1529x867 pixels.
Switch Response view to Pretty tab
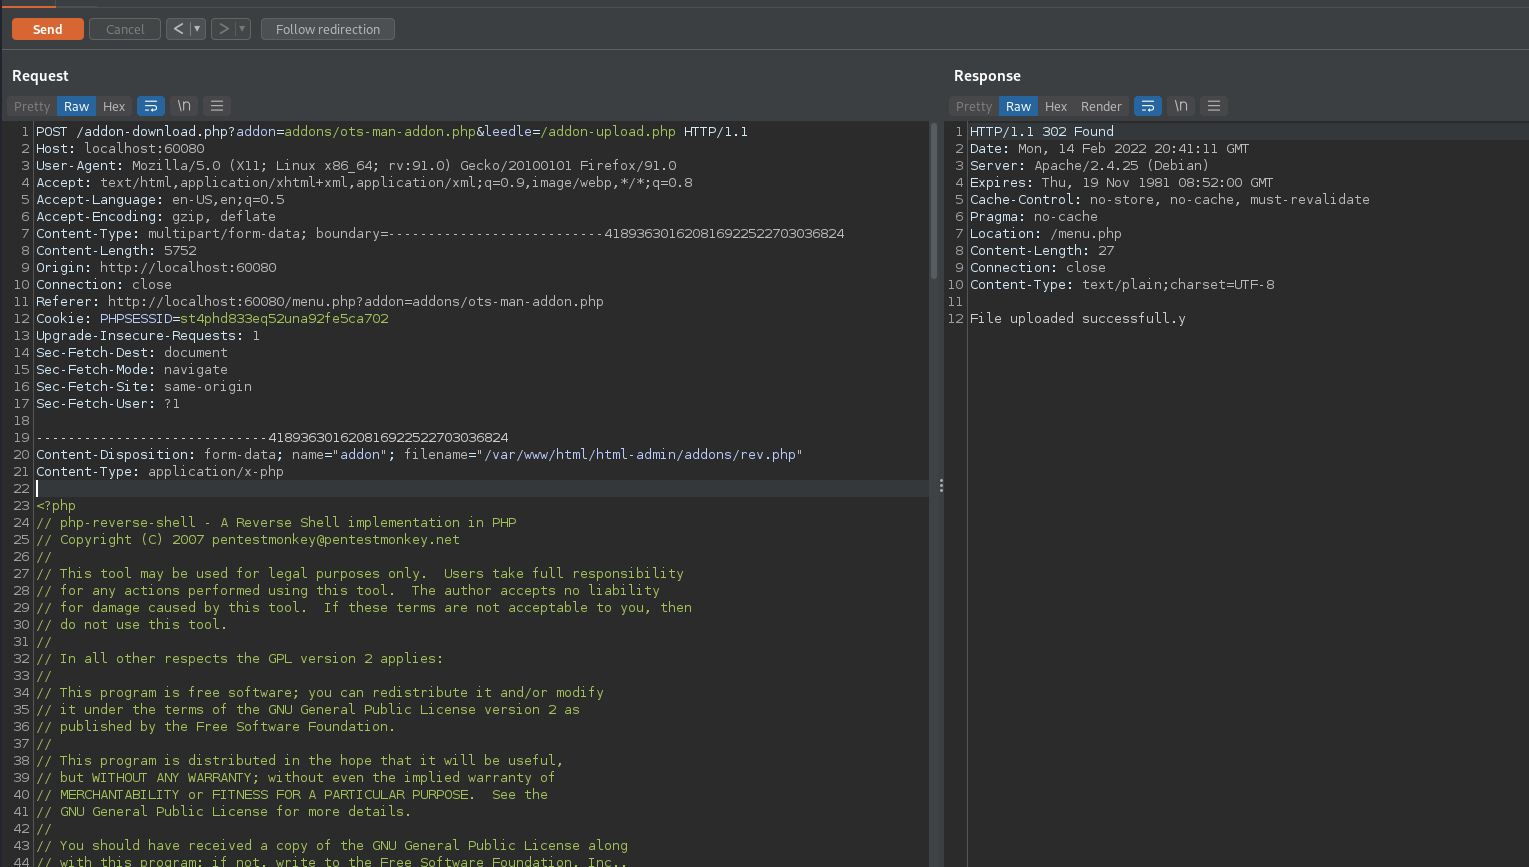click(x=974, y=106)
